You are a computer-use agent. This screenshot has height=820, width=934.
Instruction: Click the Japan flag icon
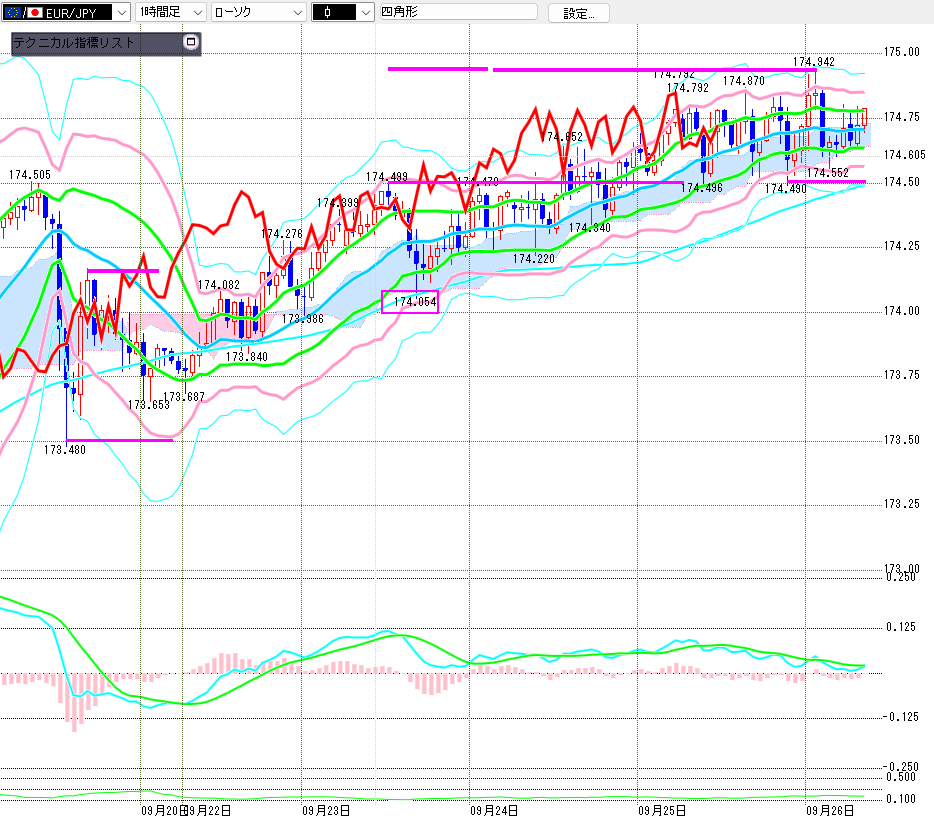(x=35, y=13)
